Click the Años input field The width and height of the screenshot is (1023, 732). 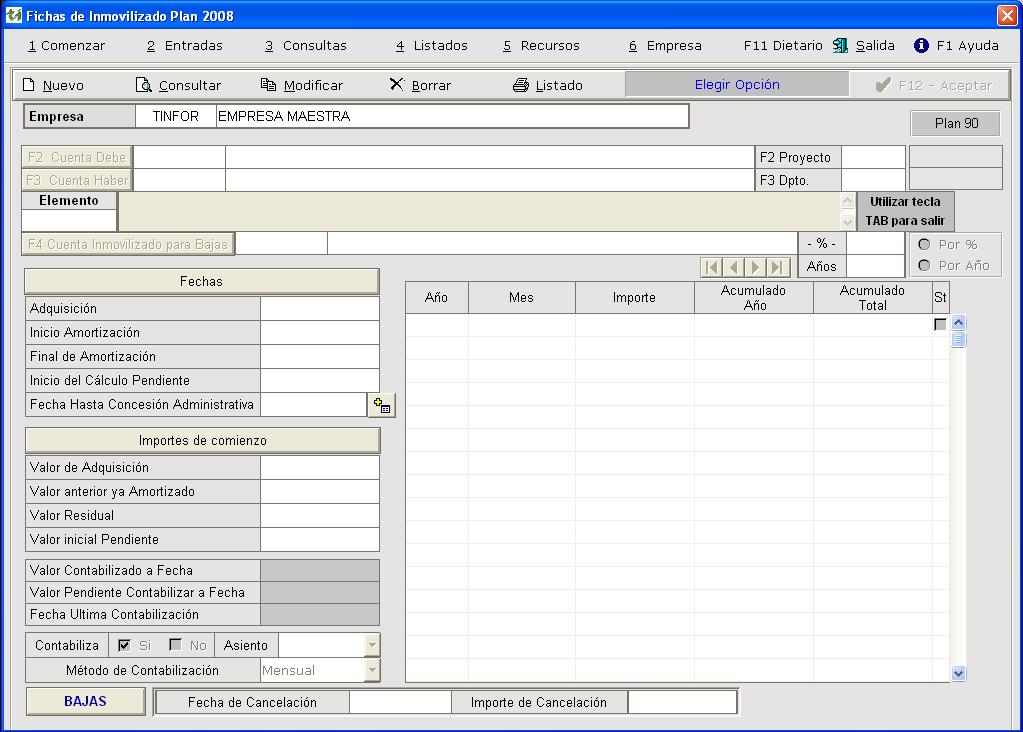click(875, 266)
